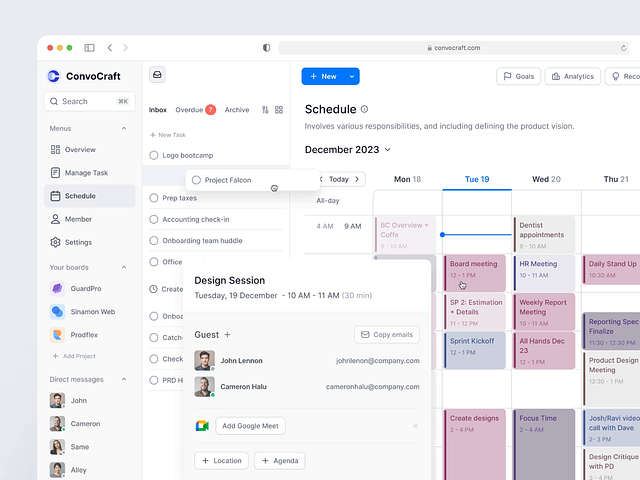Click the clock icon on the Create task

[x=153, y=289]
